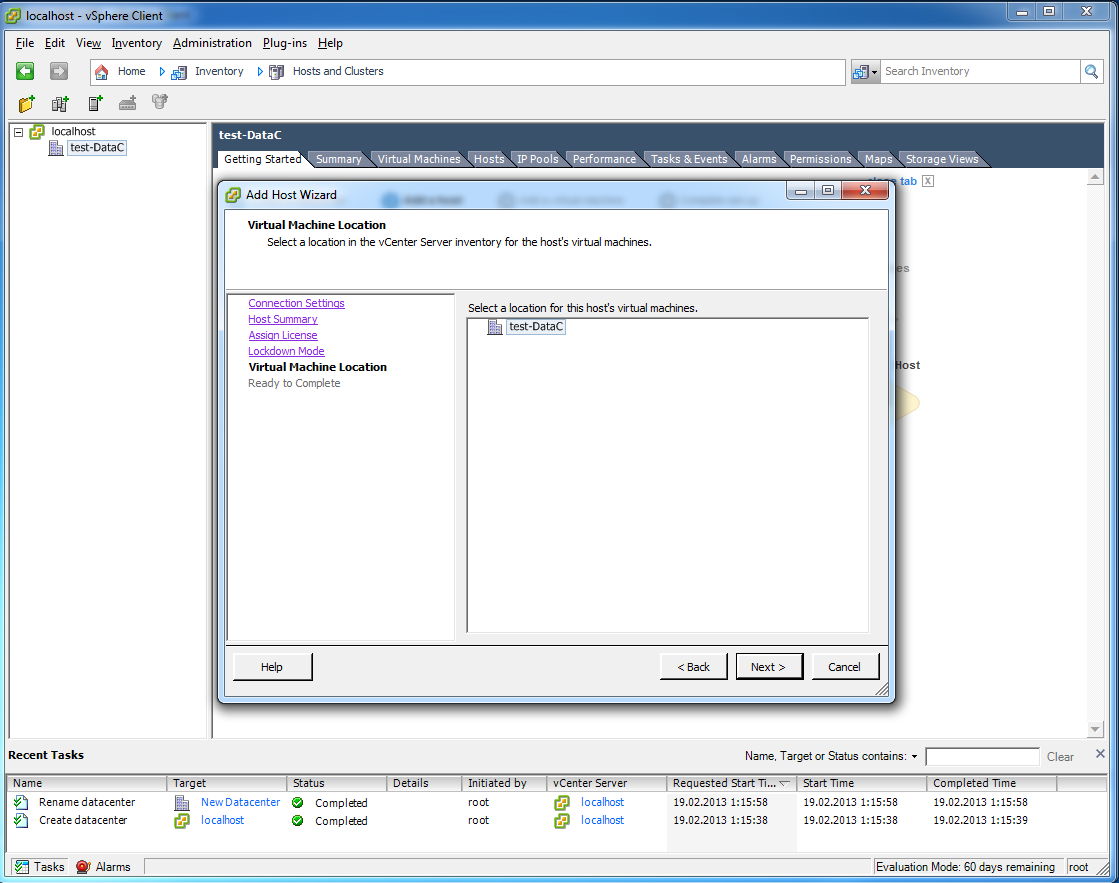Click the gray Forward navigation arrow
The width and height of the screenshot is (1119, 883).
pyautogui.click(x=59, y=71)
